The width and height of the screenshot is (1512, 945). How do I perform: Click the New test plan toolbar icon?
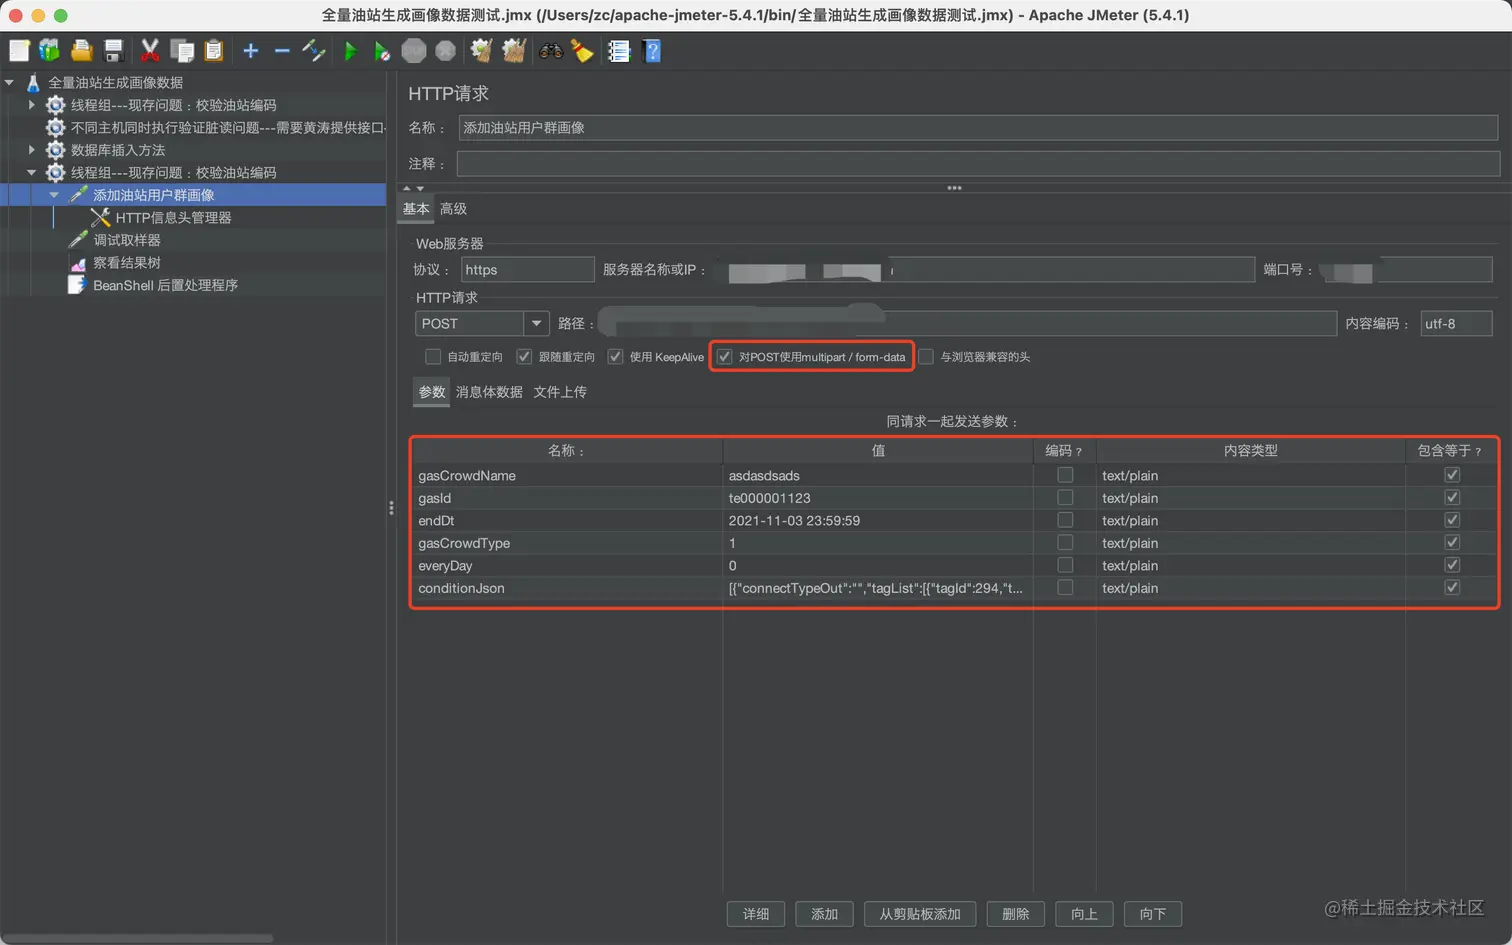pyautogui.click(x=19, y=50)
